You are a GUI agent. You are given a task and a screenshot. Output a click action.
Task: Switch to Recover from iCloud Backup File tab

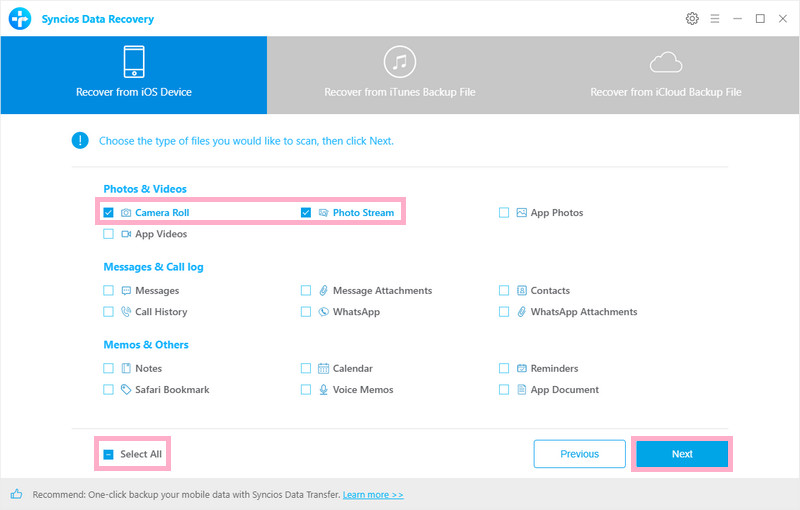point(666,75)
